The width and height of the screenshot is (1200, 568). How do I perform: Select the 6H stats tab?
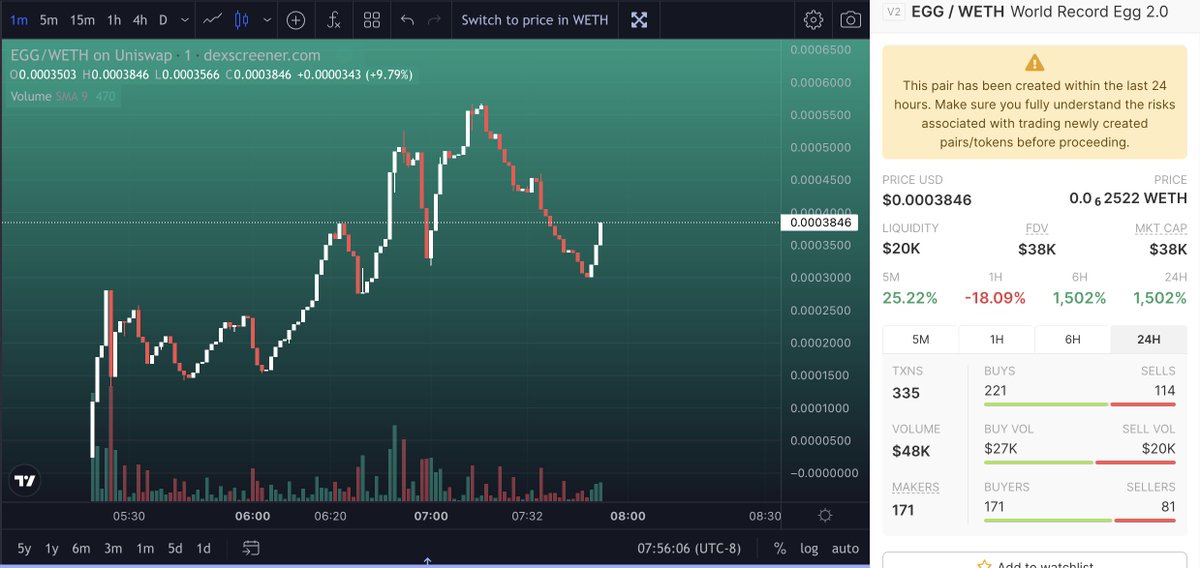1072,339
